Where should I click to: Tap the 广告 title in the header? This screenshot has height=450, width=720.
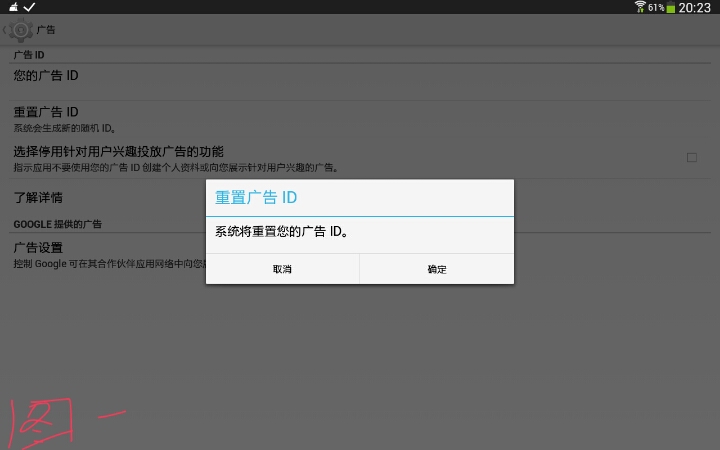coord(46,30)
